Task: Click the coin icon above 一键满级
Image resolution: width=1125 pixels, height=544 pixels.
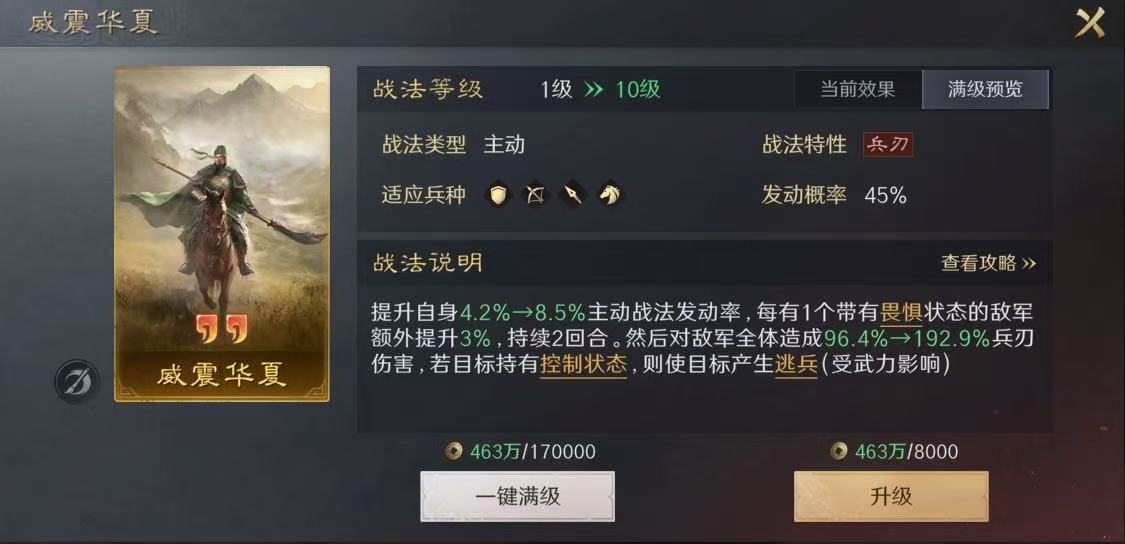Action: click(453, 451)
